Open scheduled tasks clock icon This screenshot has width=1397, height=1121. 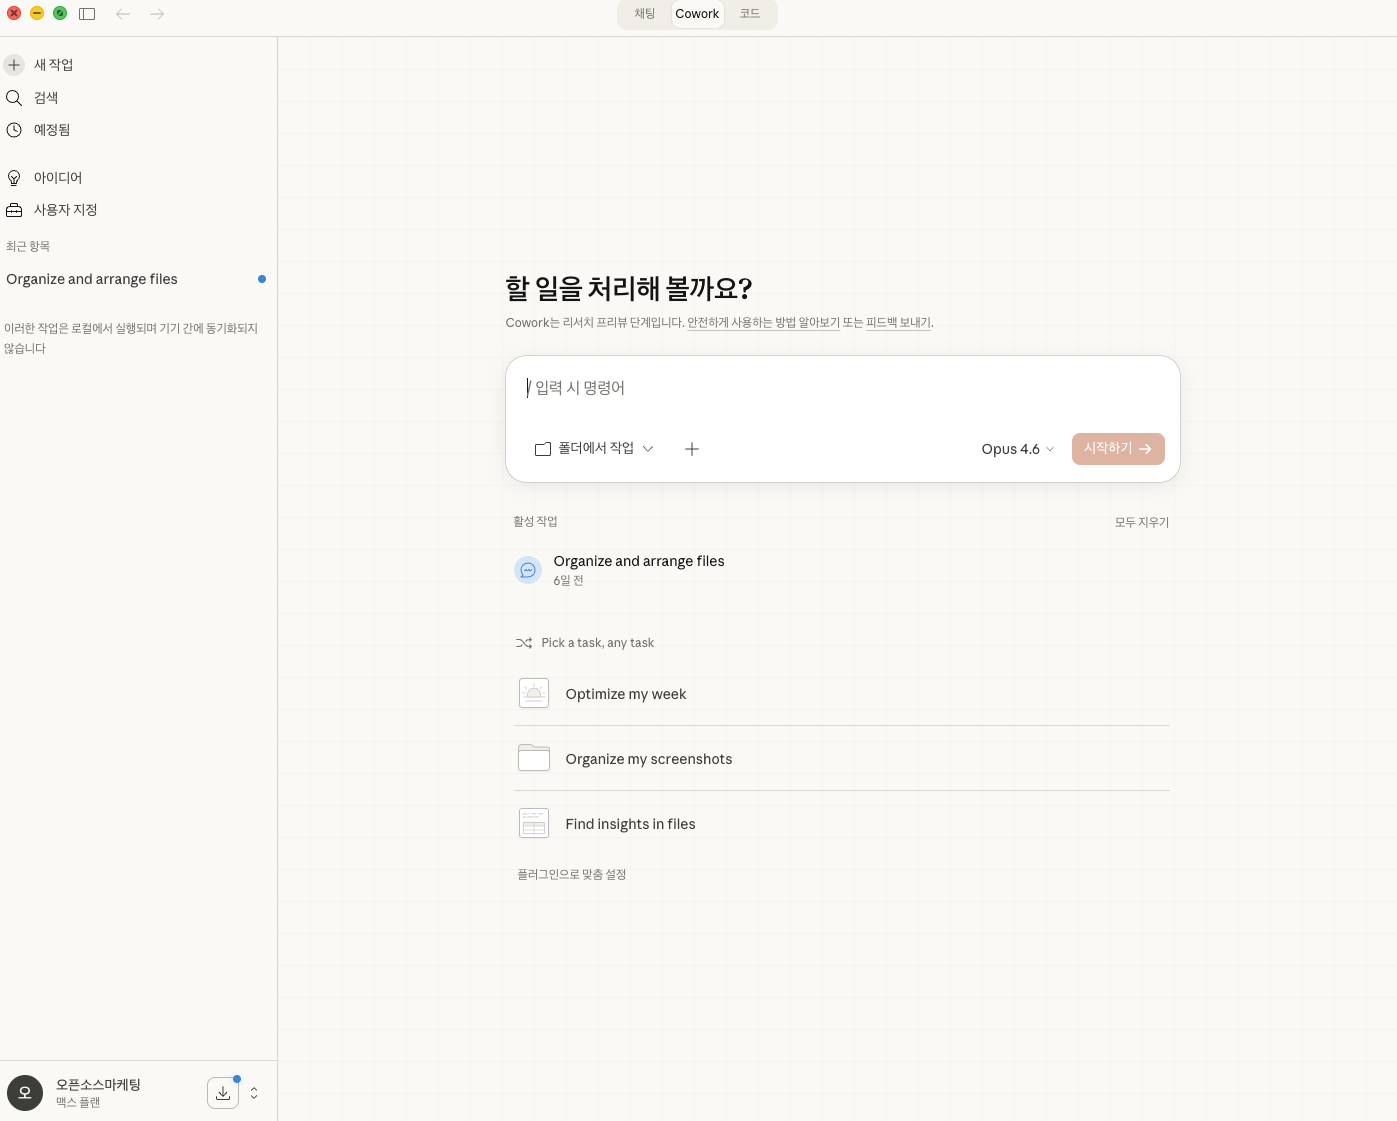coord(14,130)
